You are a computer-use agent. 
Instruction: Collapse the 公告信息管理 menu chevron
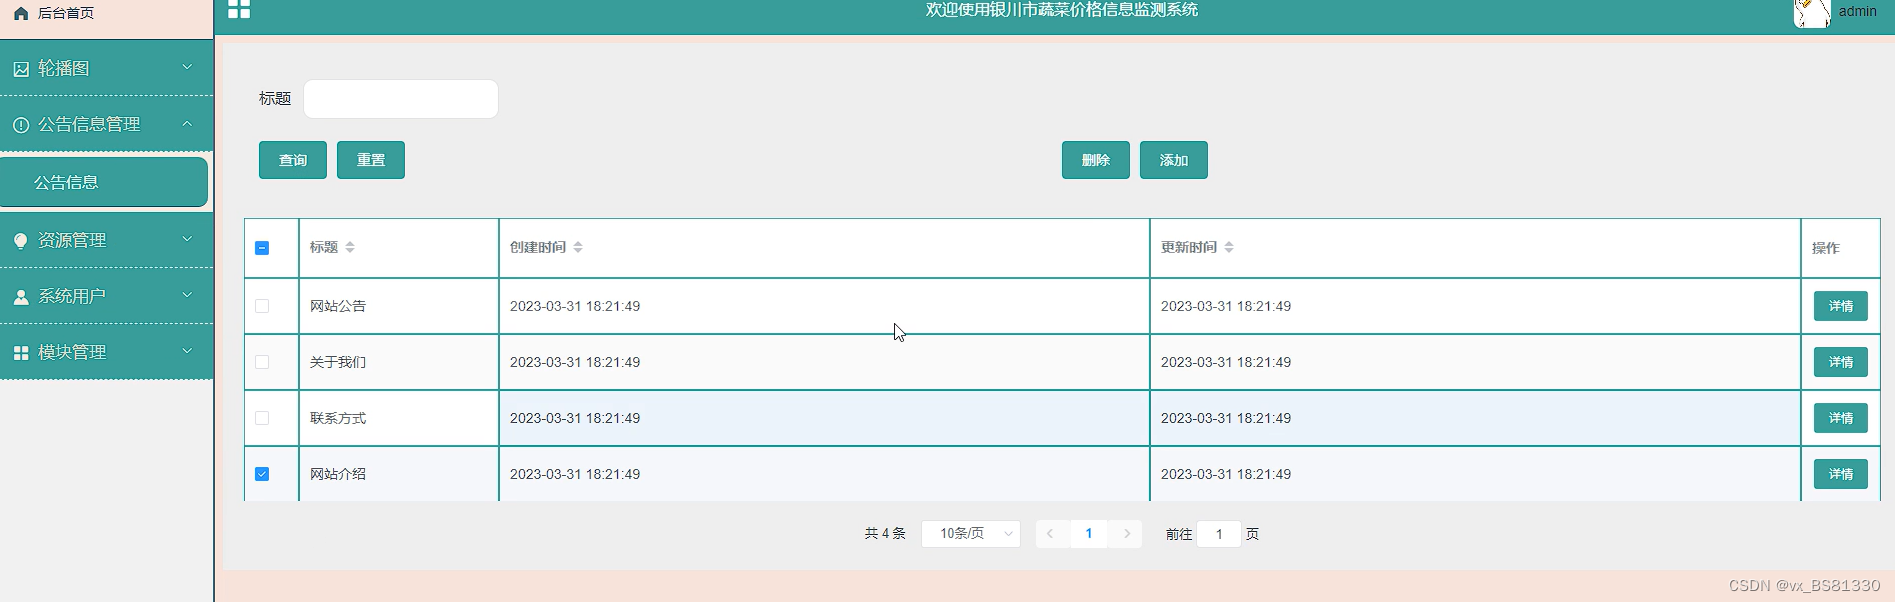click(187, 123)
